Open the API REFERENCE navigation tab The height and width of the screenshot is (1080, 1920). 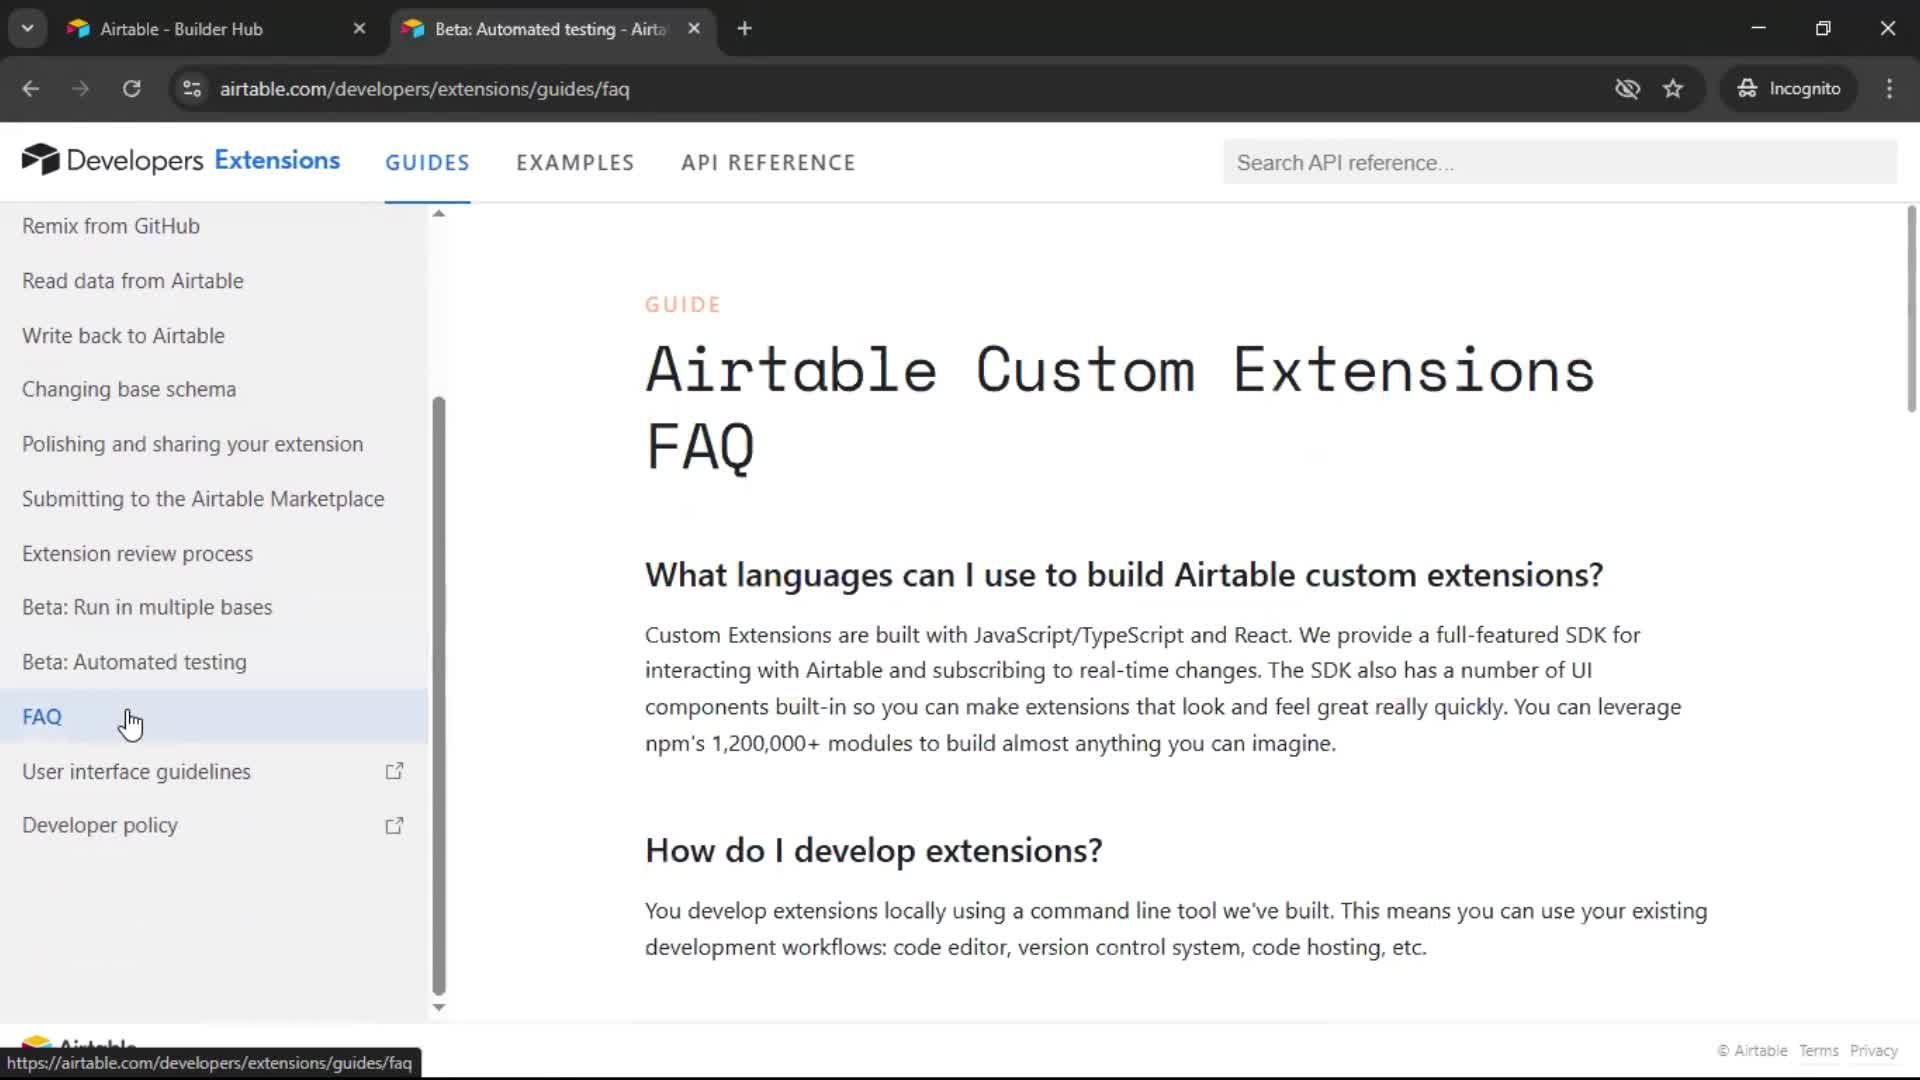pos(768,163)
